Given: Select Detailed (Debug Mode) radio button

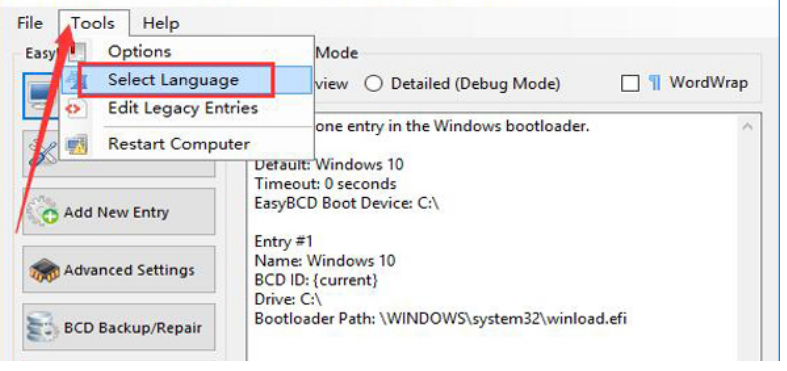Looking at the screenshot, I should pyautogui.click(x=373, y=84).
